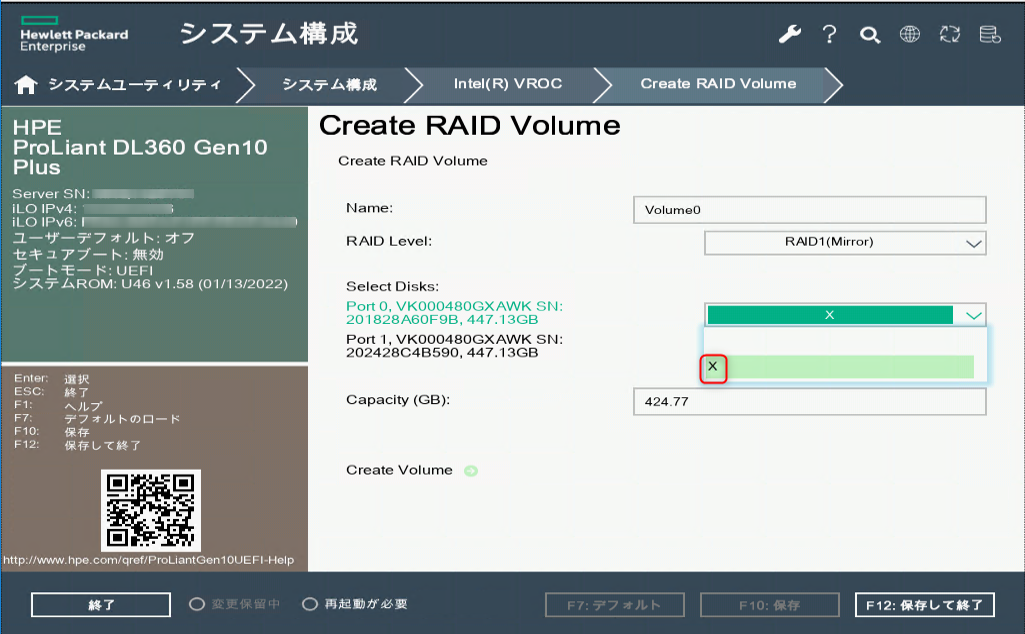Select Port 1 disk entry text
Viewport: 1025px width, 634px height.
[454, 346]
